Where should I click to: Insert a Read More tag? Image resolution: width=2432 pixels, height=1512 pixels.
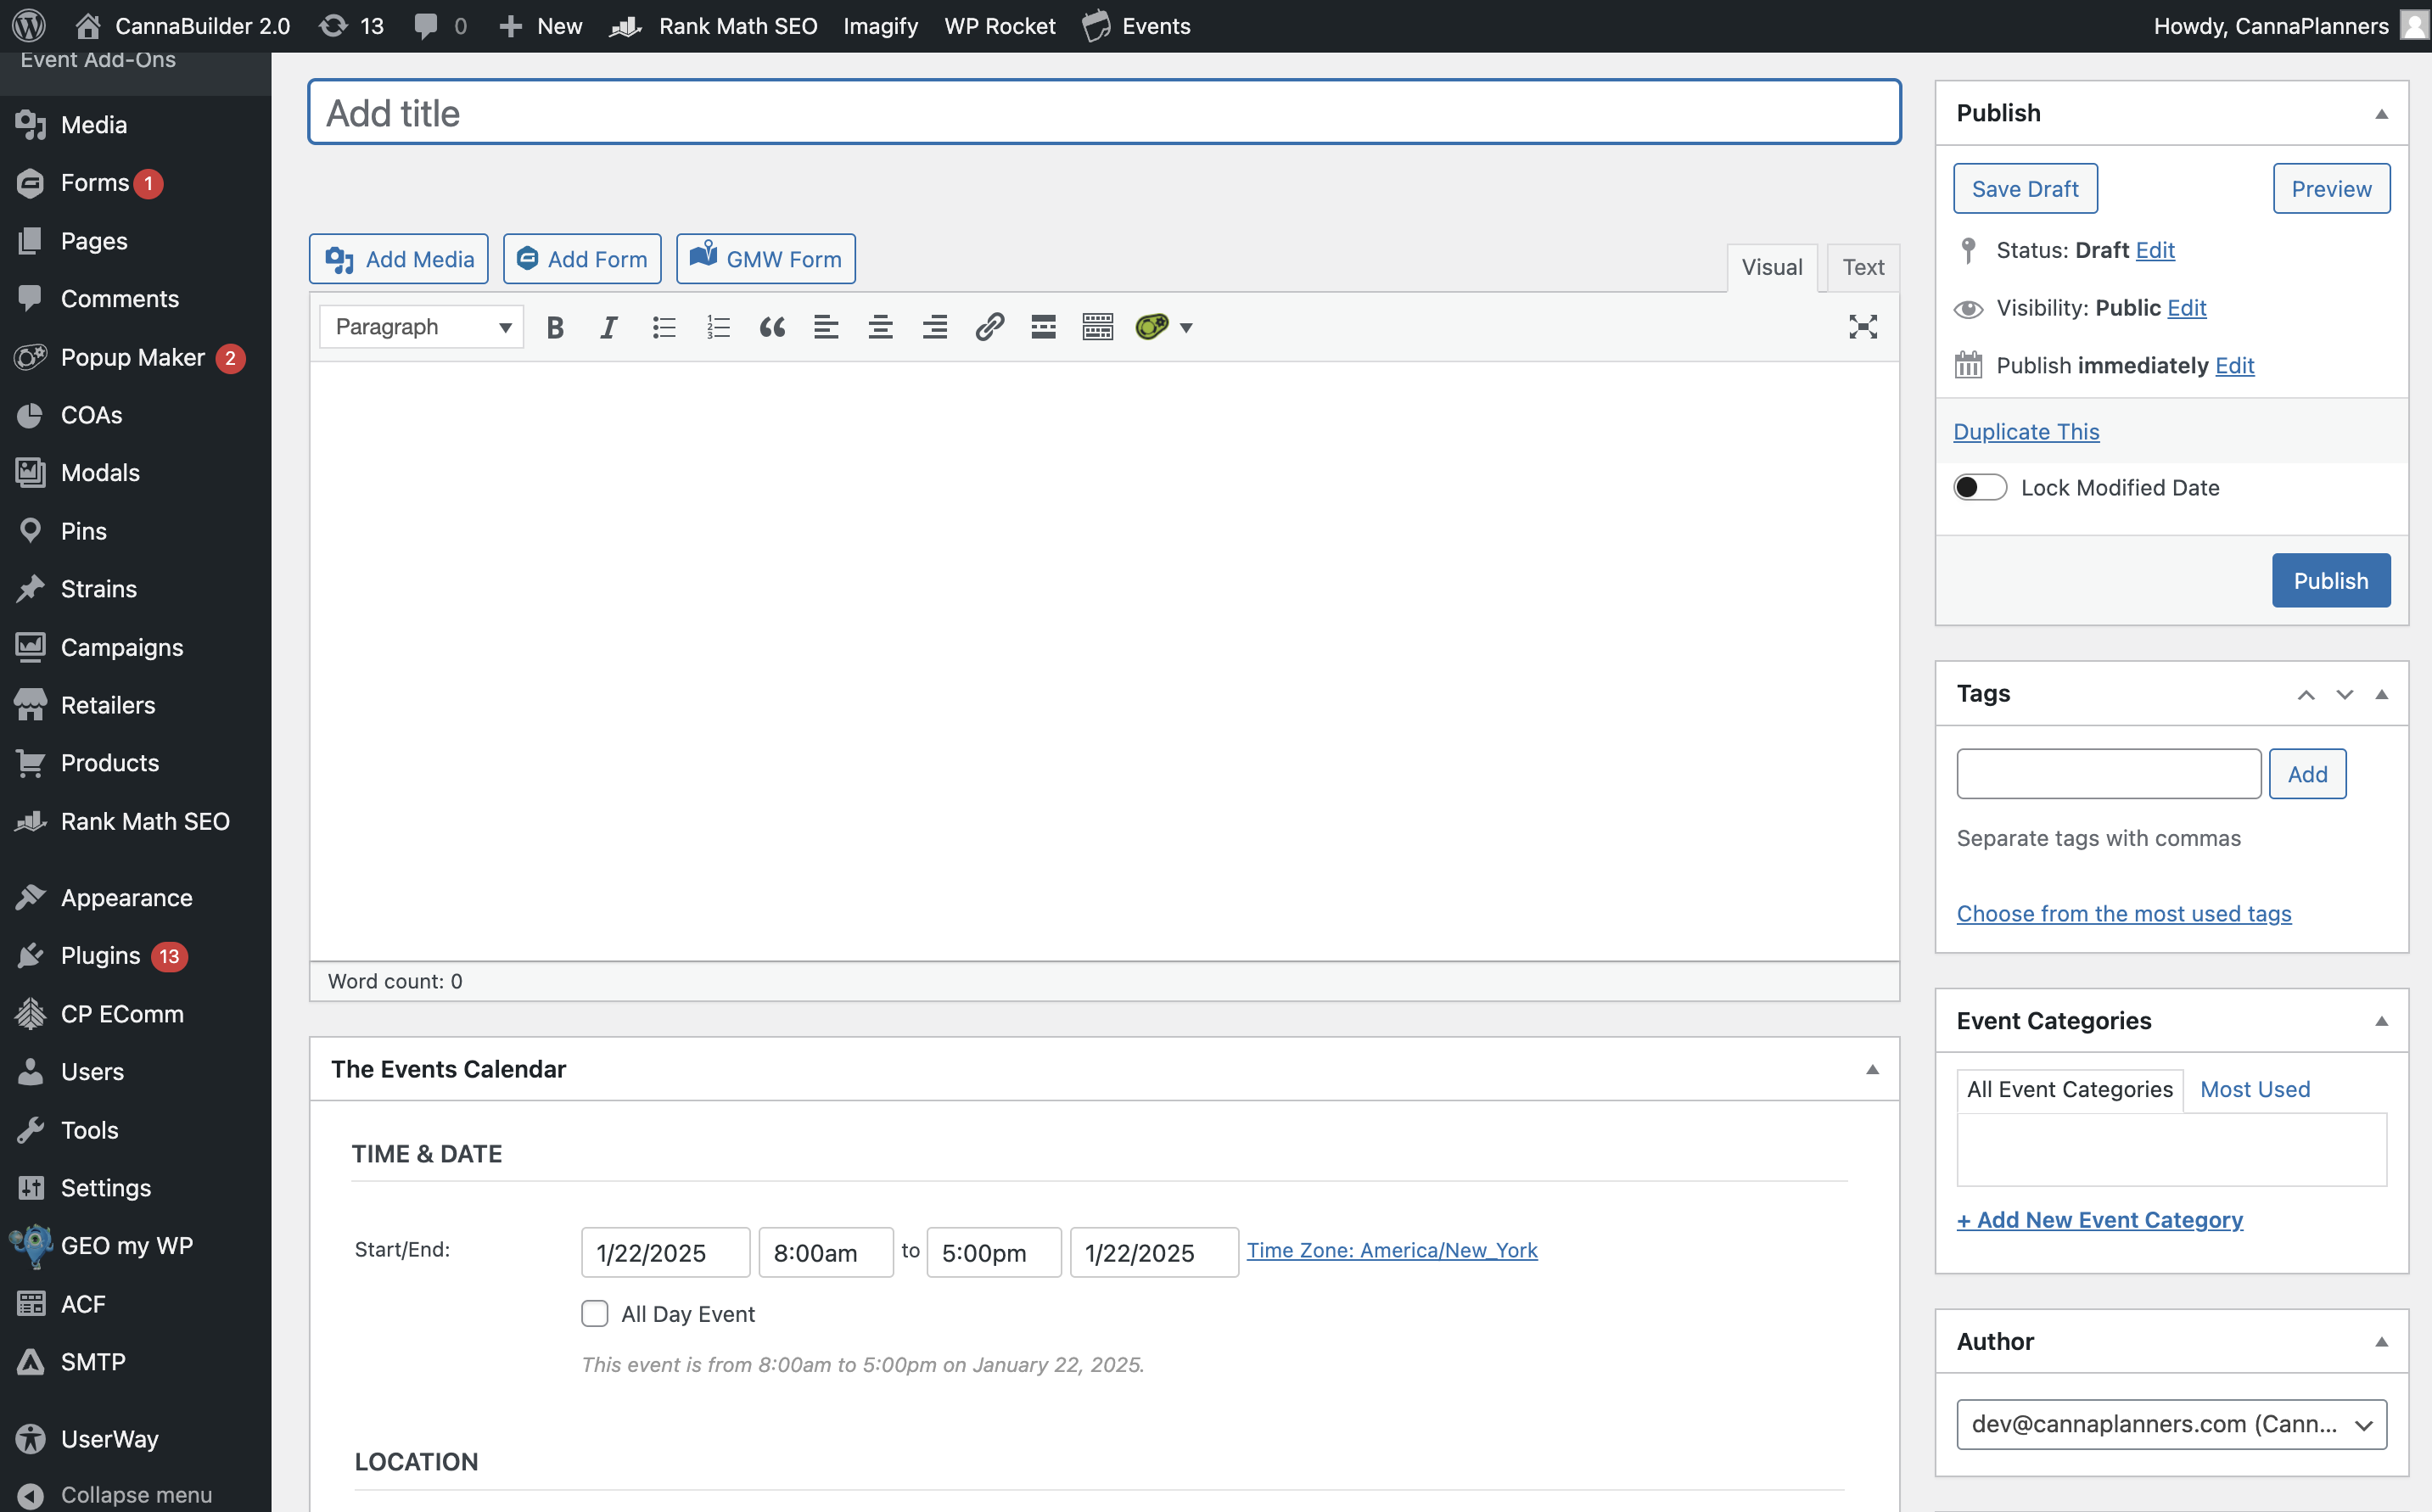coord(1043,327)
